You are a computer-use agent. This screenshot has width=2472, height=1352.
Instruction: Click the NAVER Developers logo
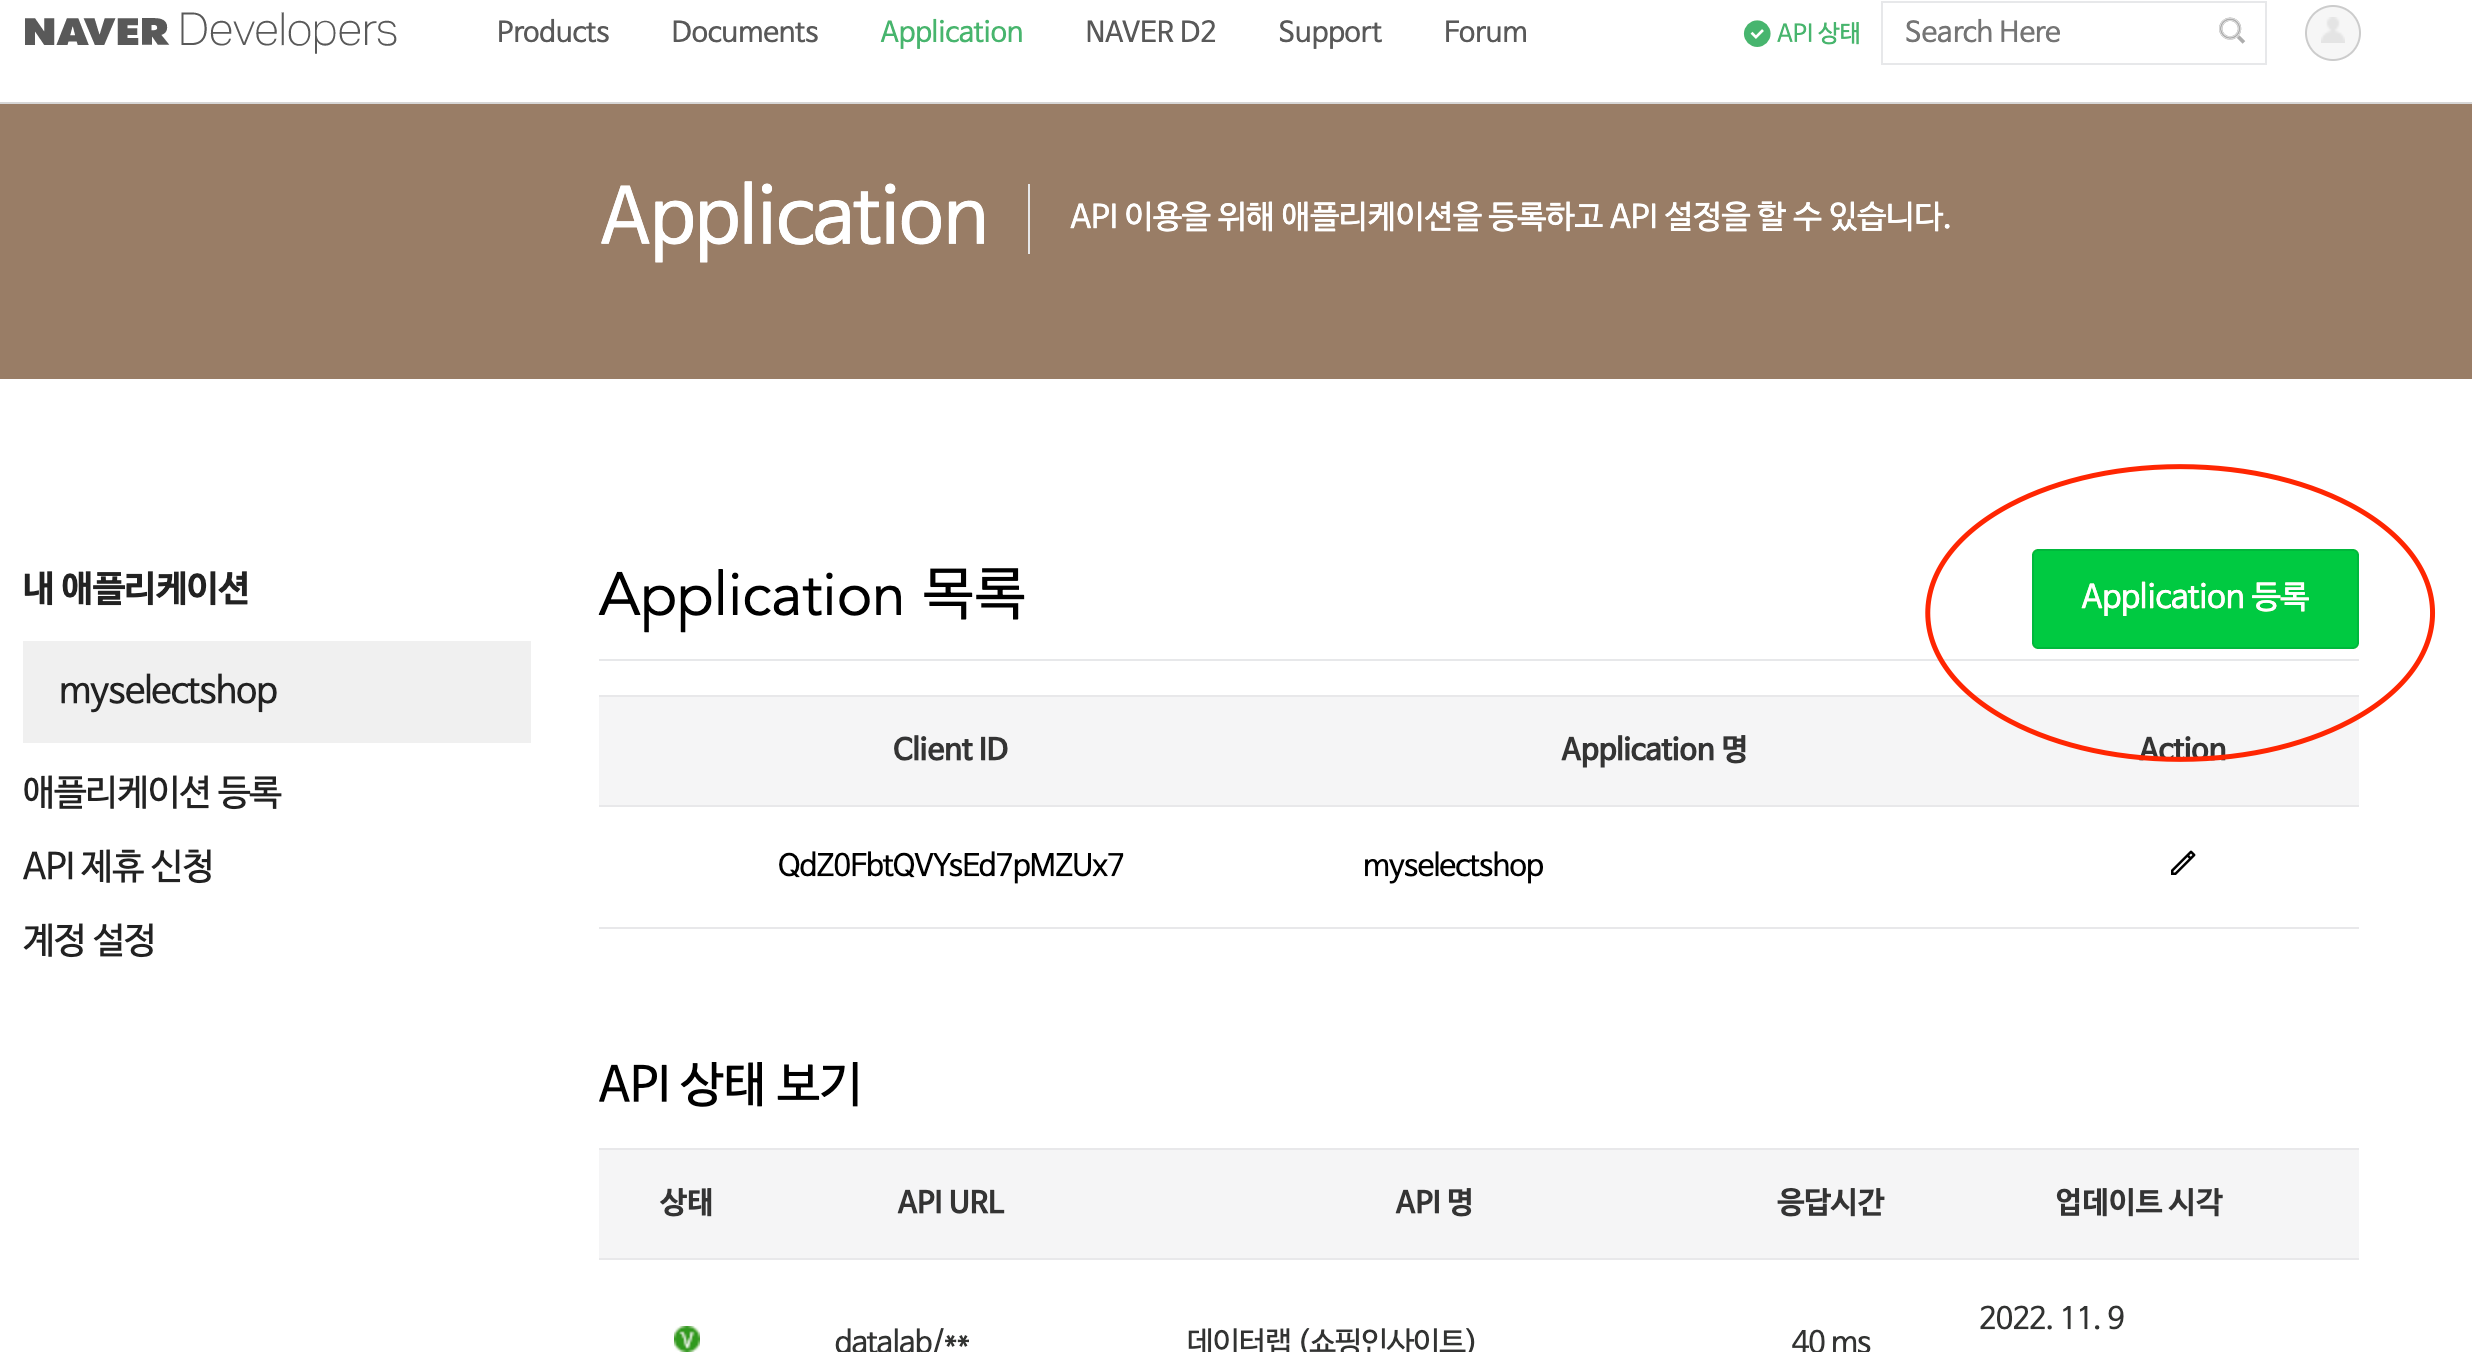coord(210,32)
